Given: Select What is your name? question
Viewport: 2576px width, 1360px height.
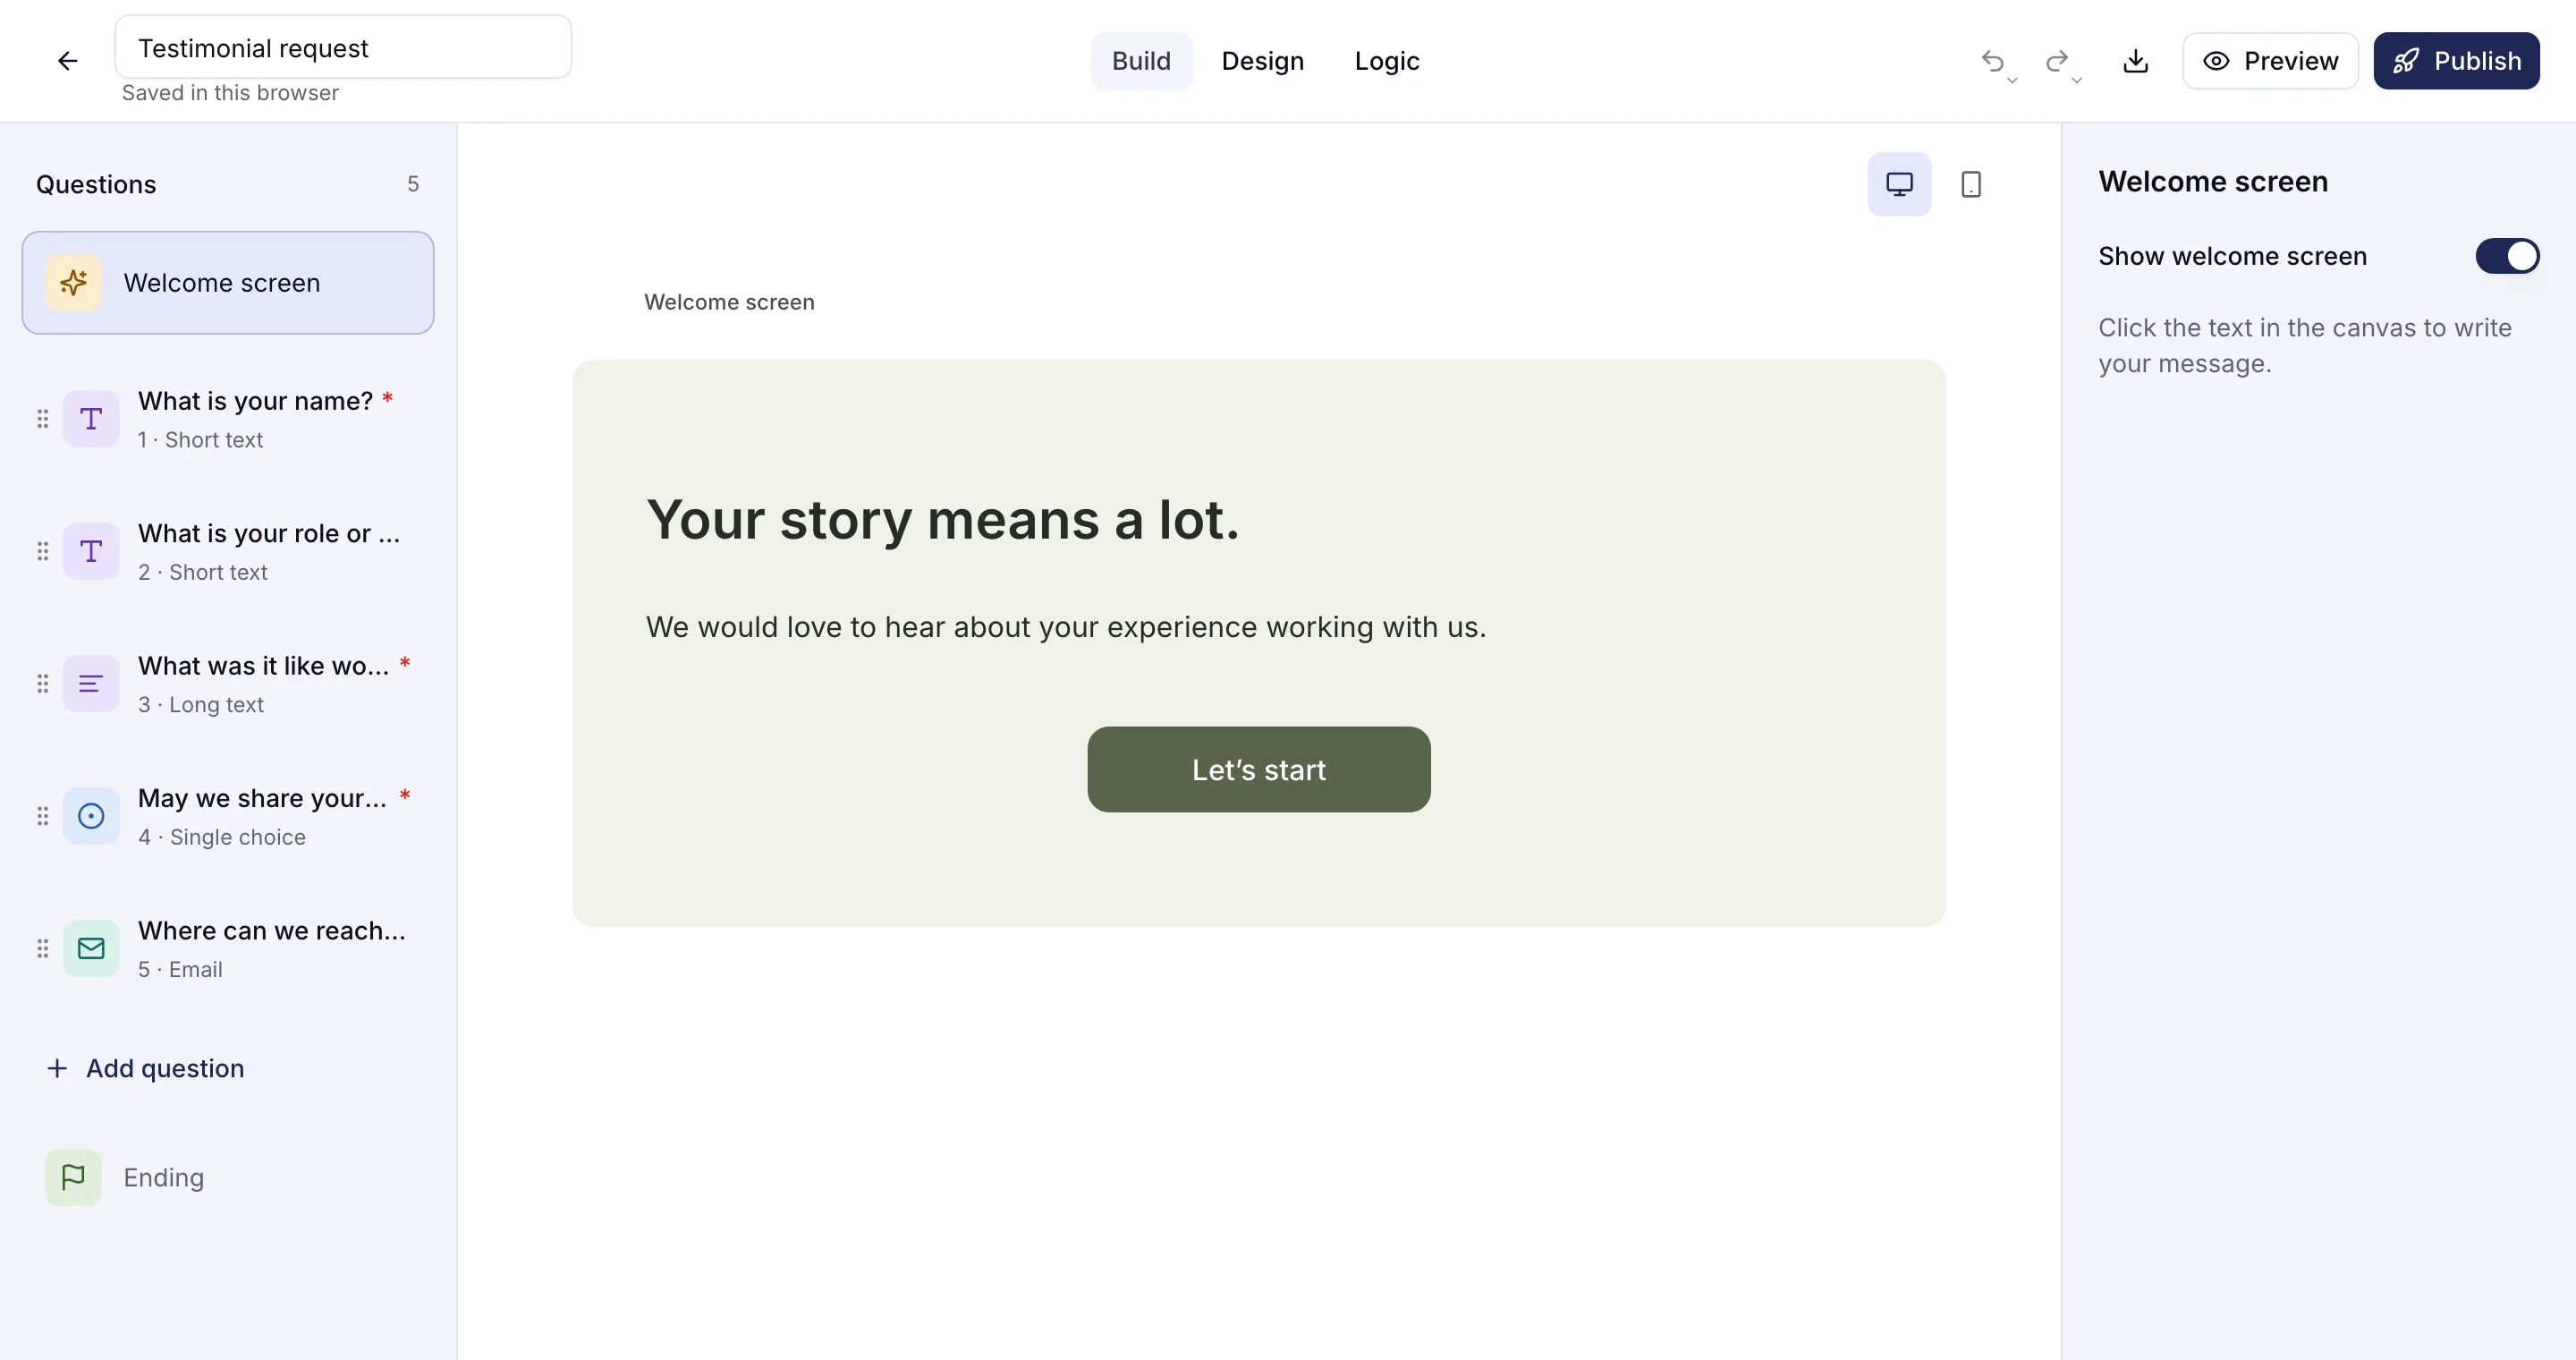Looking at the screenshot, I should 228,419.
